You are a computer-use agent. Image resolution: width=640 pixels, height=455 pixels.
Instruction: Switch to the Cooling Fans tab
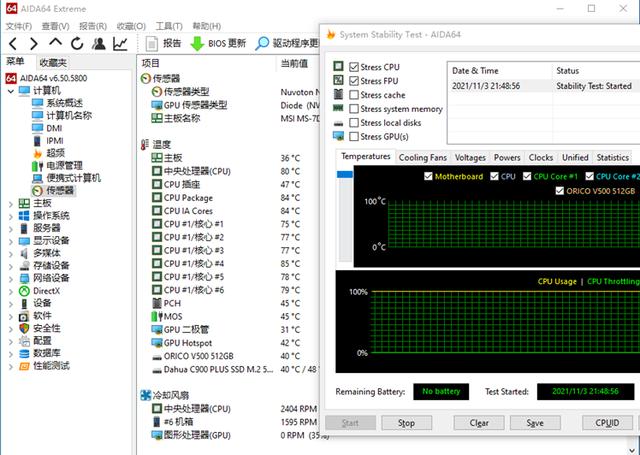[422, 157]
